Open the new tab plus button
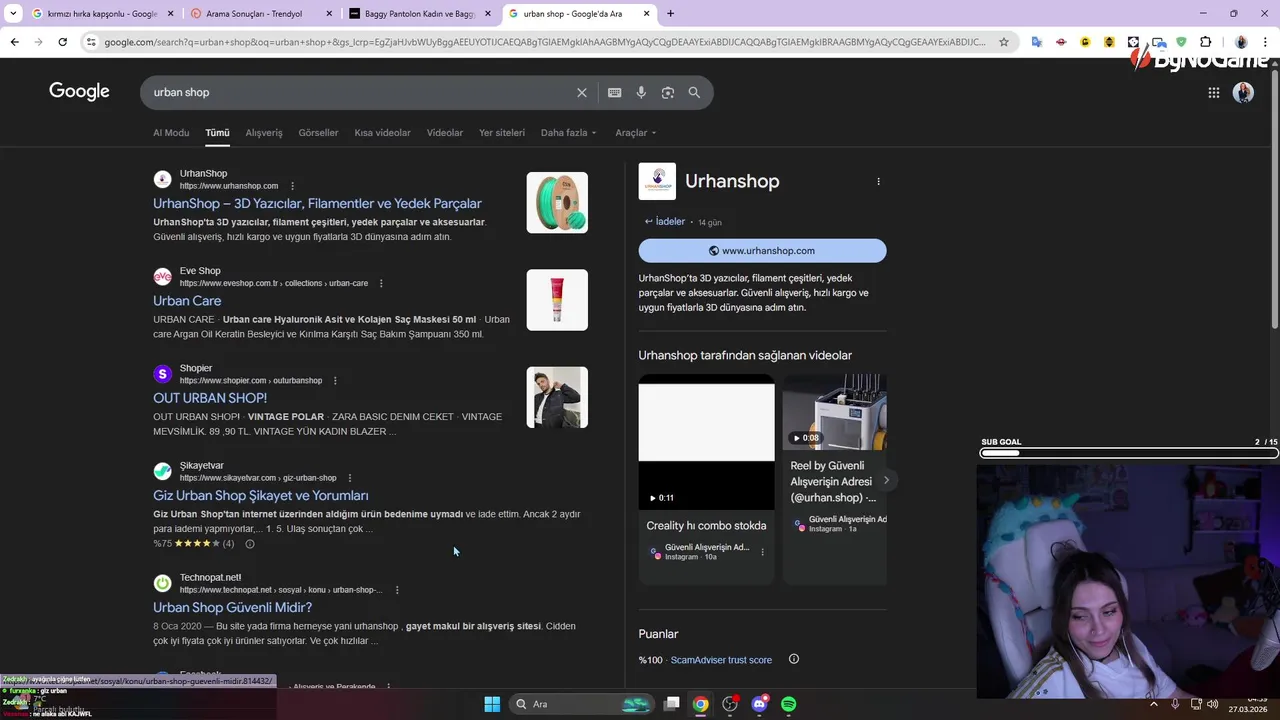This screenshot has width=1280, height=720. pos(670,14)
